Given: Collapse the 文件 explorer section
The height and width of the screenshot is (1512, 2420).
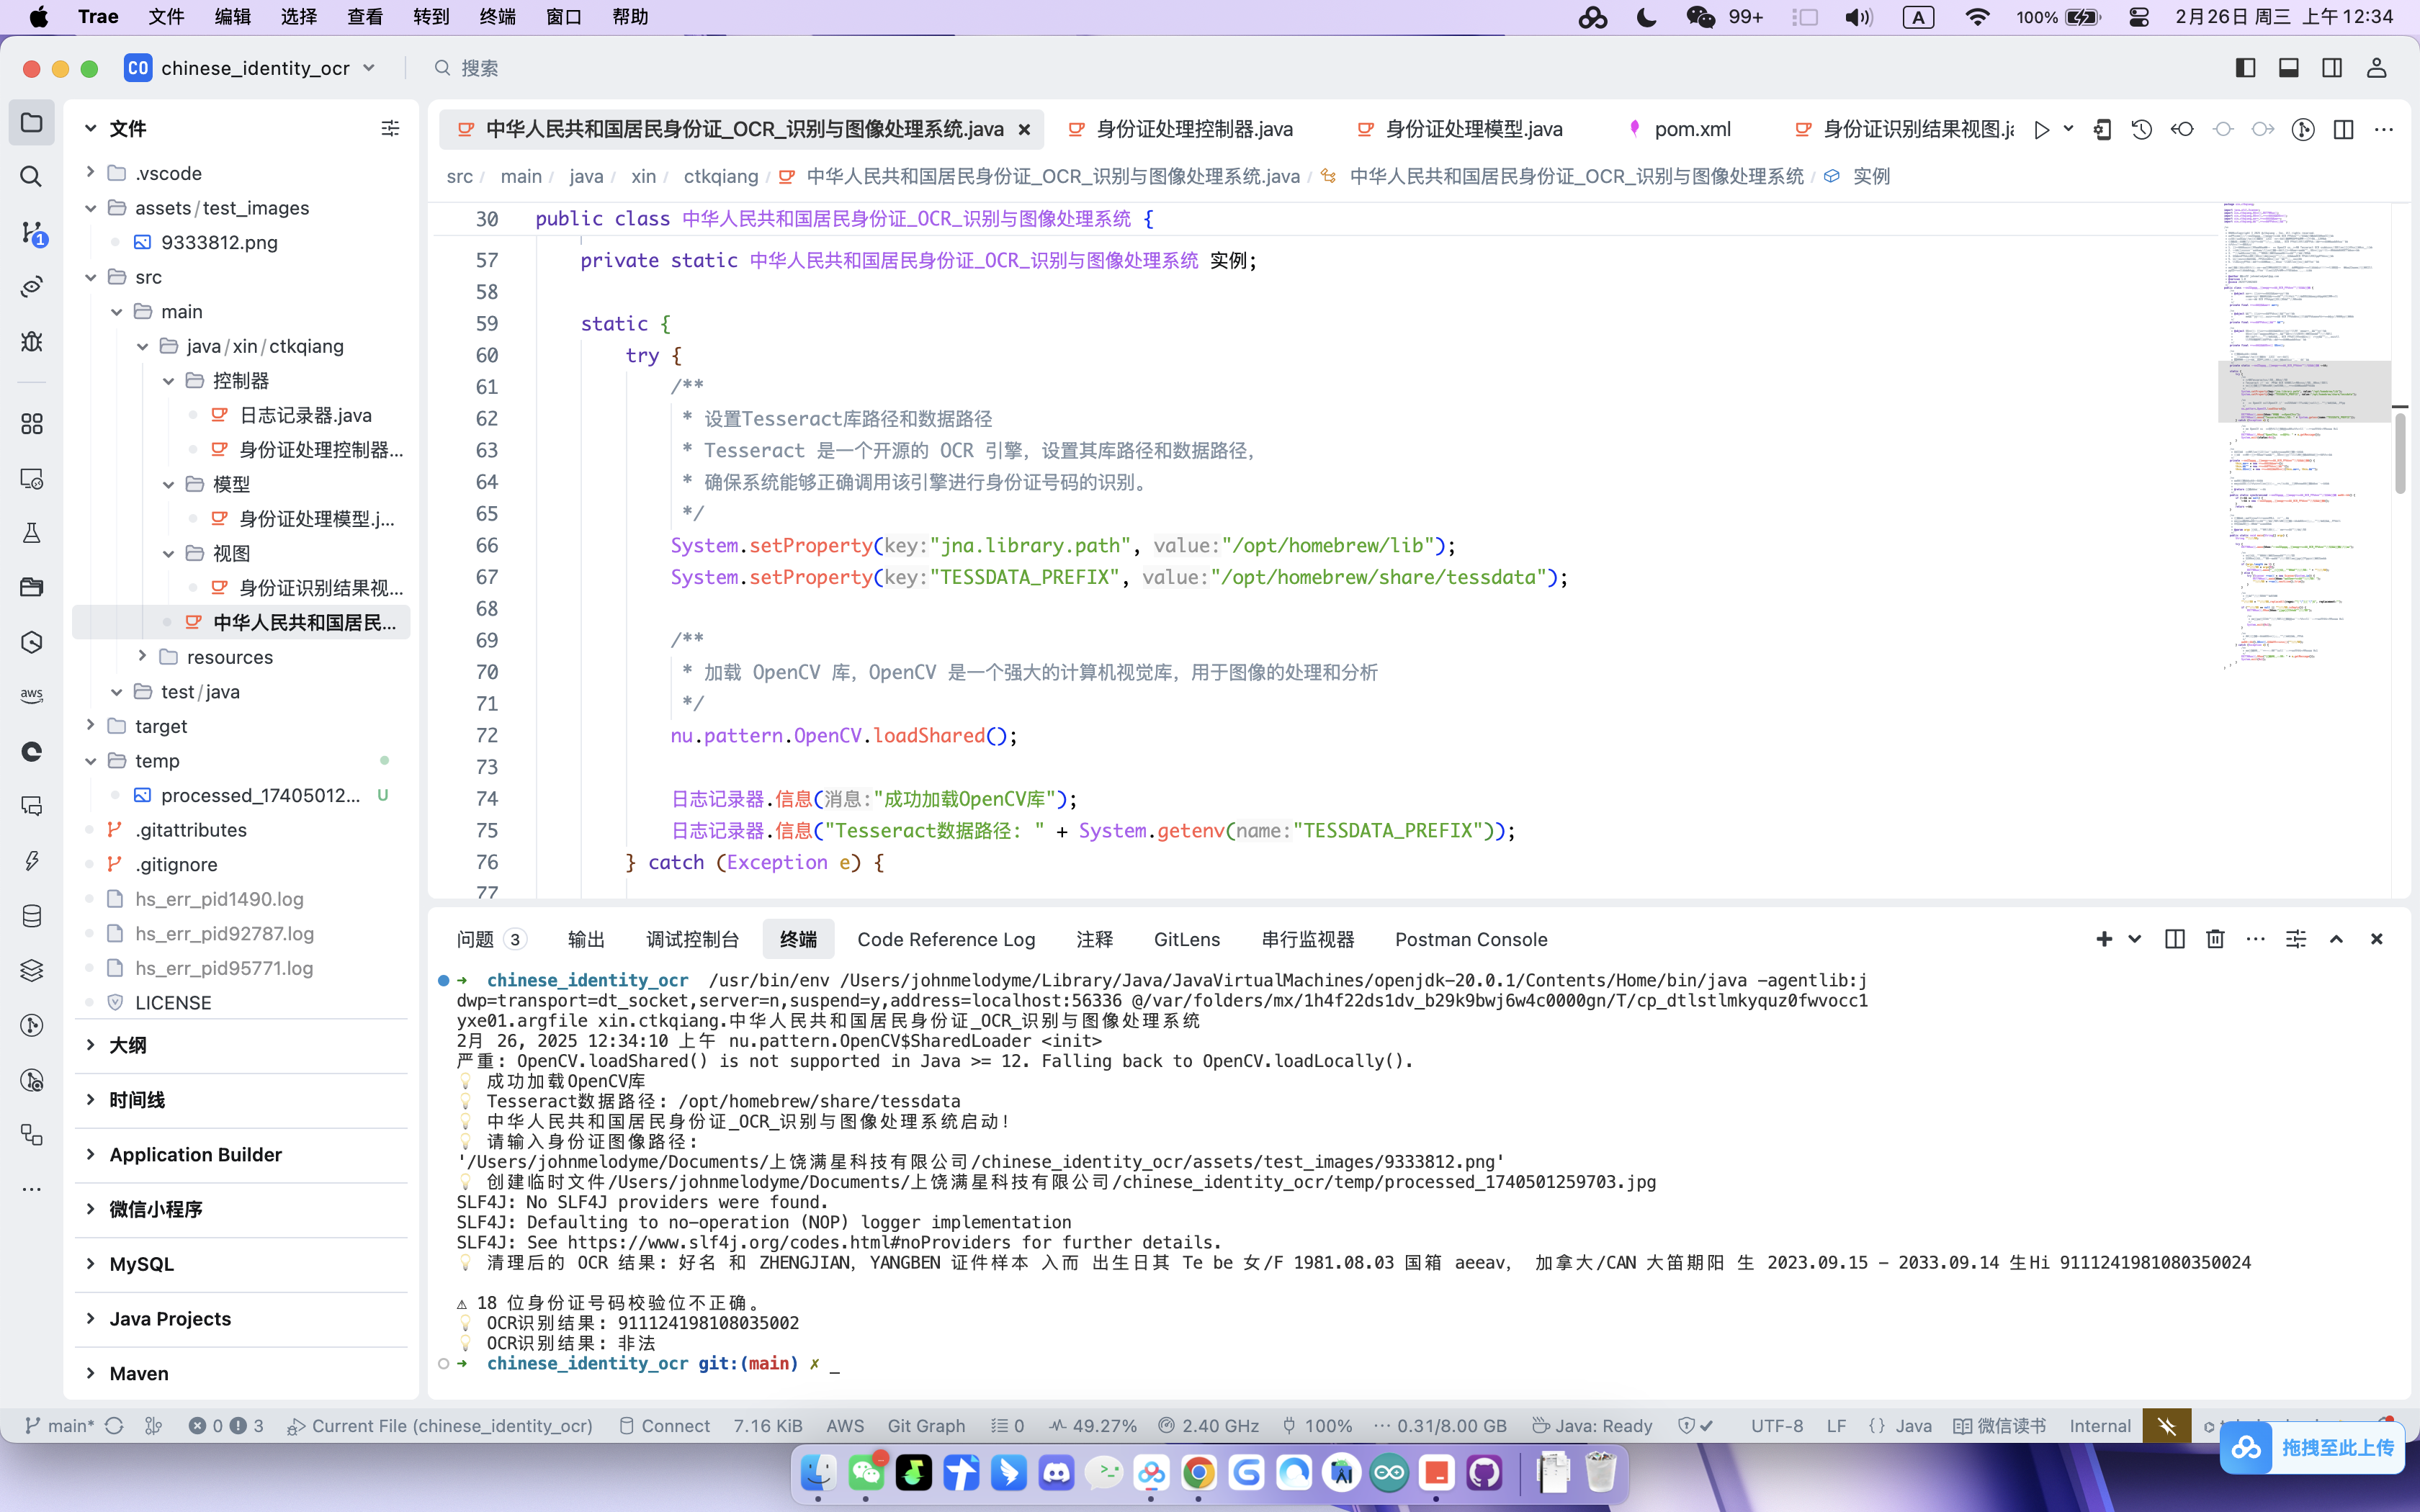Looking at the screenshot, I should click(90, 128).
